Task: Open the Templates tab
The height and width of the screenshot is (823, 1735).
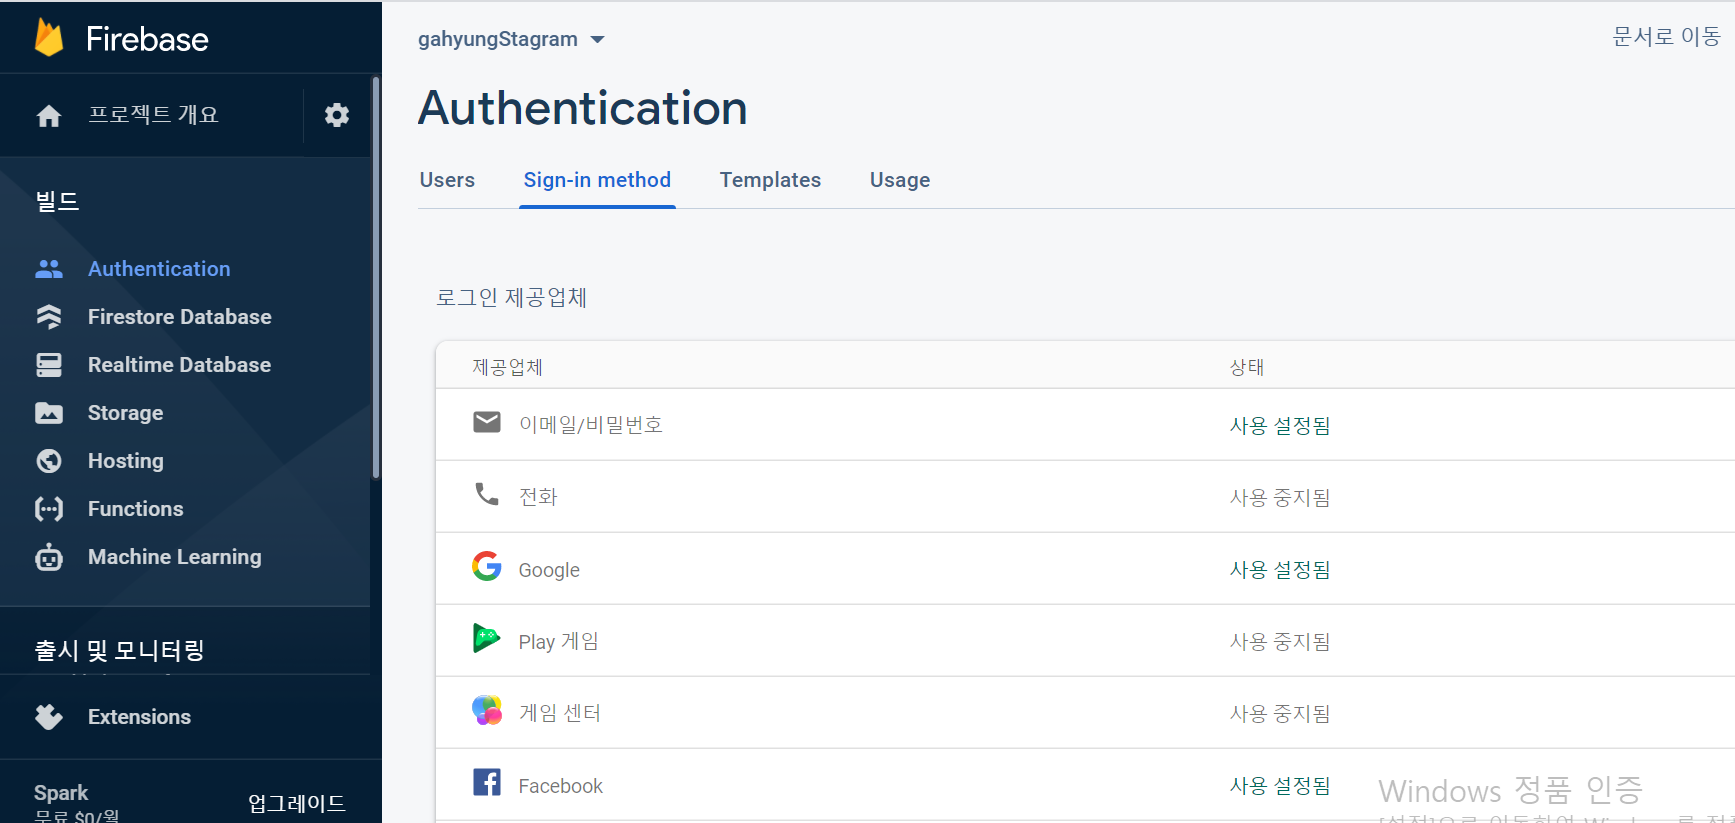Action: coord(770,180)
